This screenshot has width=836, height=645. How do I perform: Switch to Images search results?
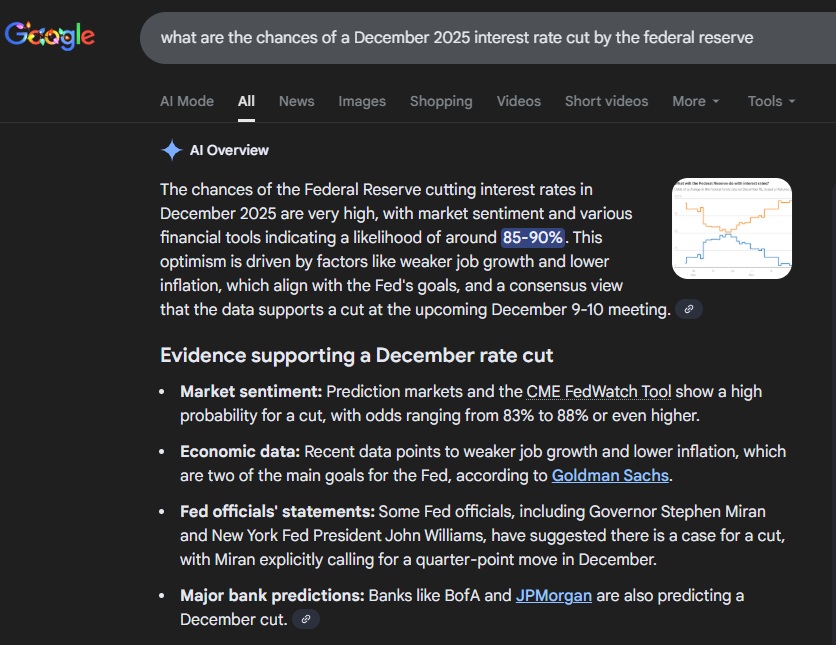[362, 101]
